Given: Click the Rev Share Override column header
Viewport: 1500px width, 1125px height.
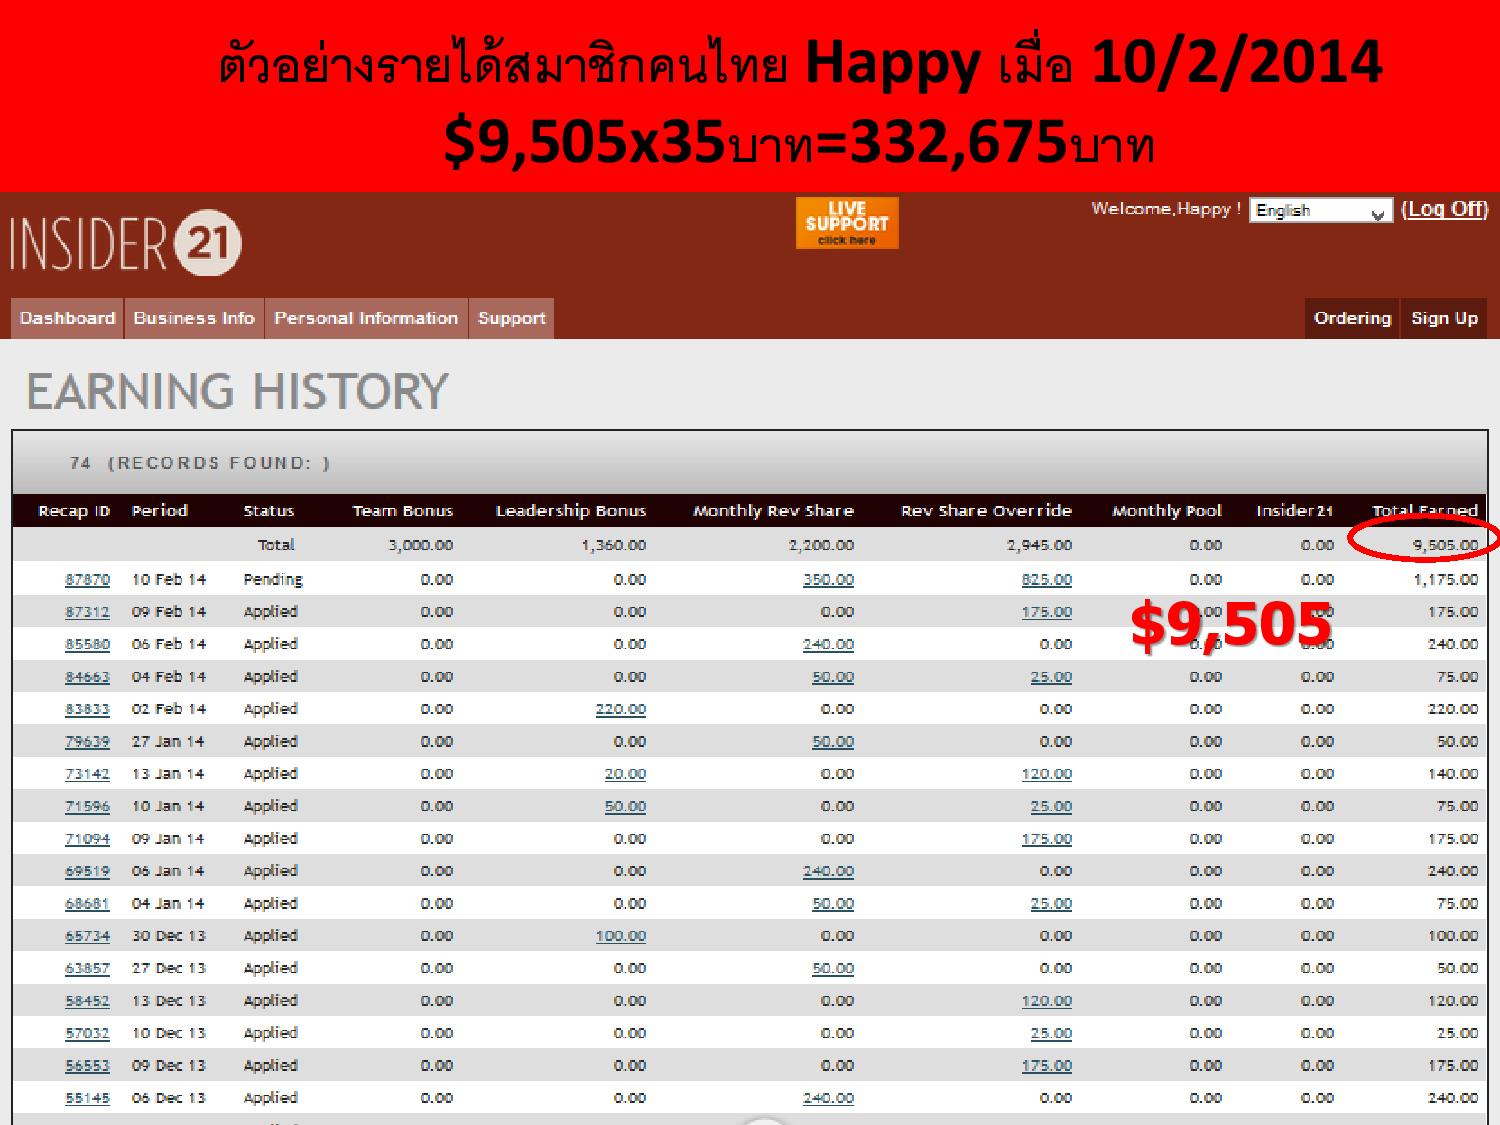Looking at the screenshot, I should (986, 511).
